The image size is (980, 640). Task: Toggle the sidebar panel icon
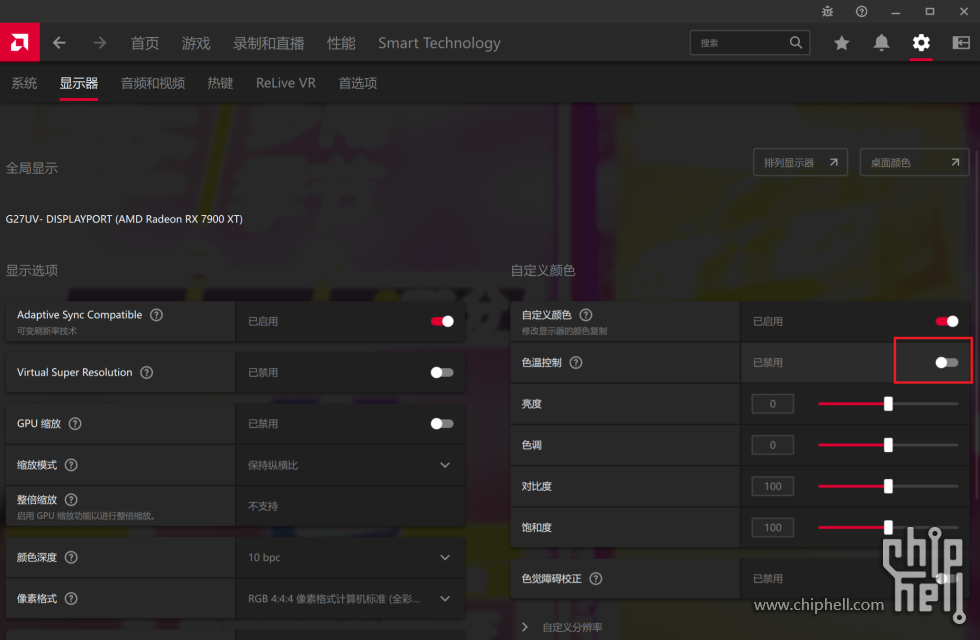point(961,42)
